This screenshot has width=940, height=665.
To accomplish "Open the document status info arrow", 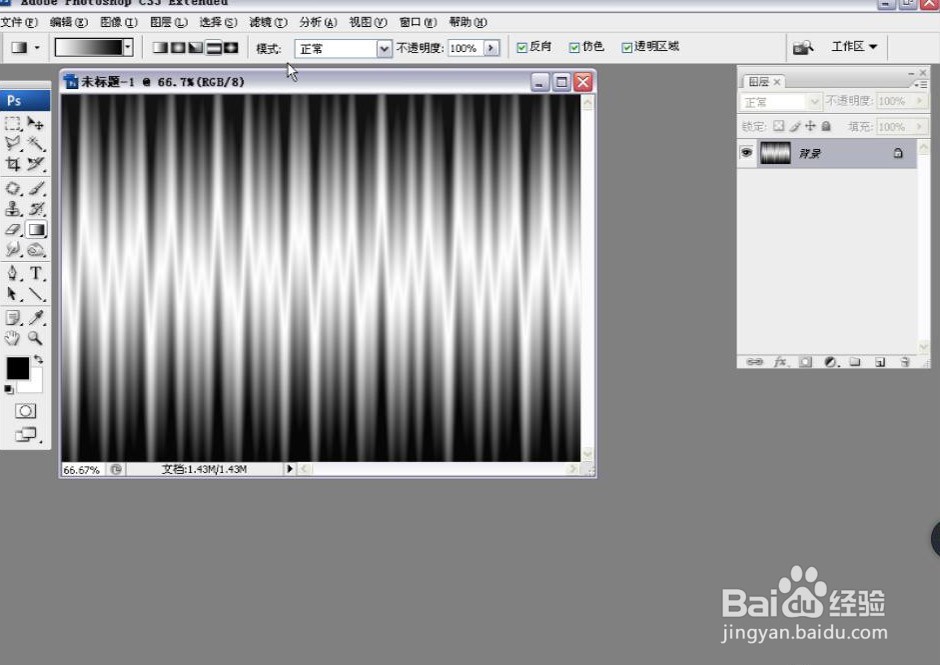I will coord(290,469).
